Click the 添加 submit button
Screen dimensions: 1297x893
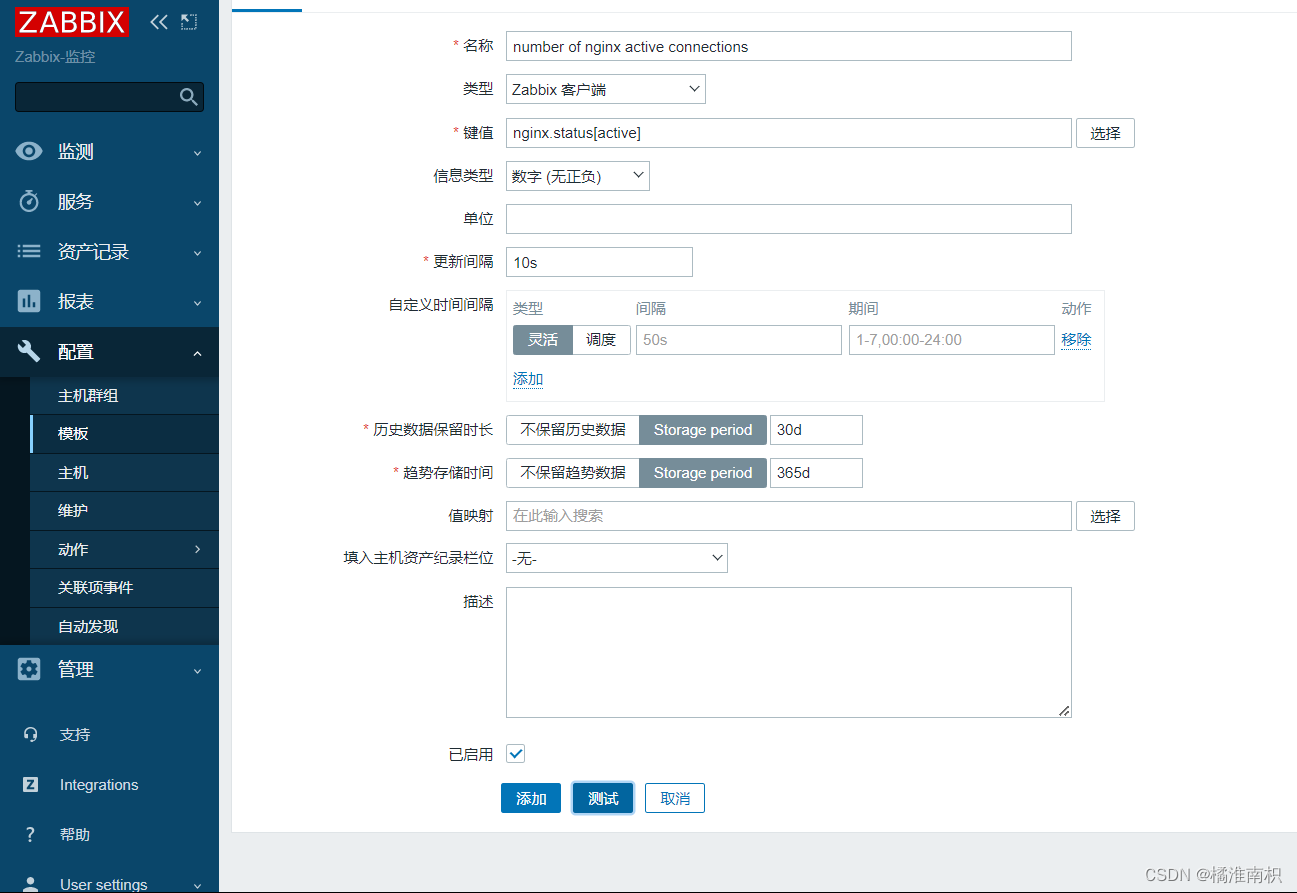[x=531, y=798]
